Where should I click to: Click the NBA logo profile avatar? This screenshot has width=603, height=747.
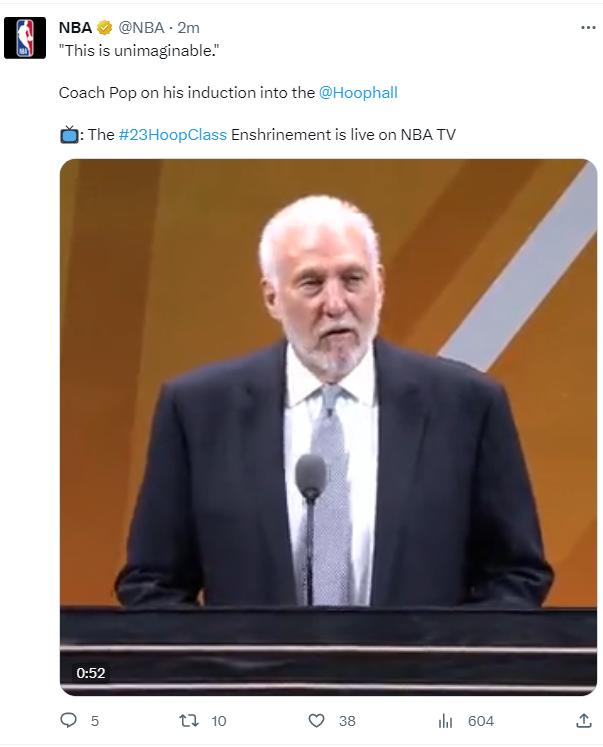25,38
